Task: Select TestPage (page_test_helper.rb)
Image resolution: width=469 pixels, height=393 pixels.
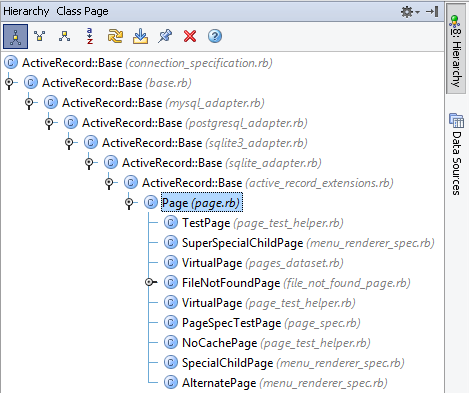Action: (254, 223)
